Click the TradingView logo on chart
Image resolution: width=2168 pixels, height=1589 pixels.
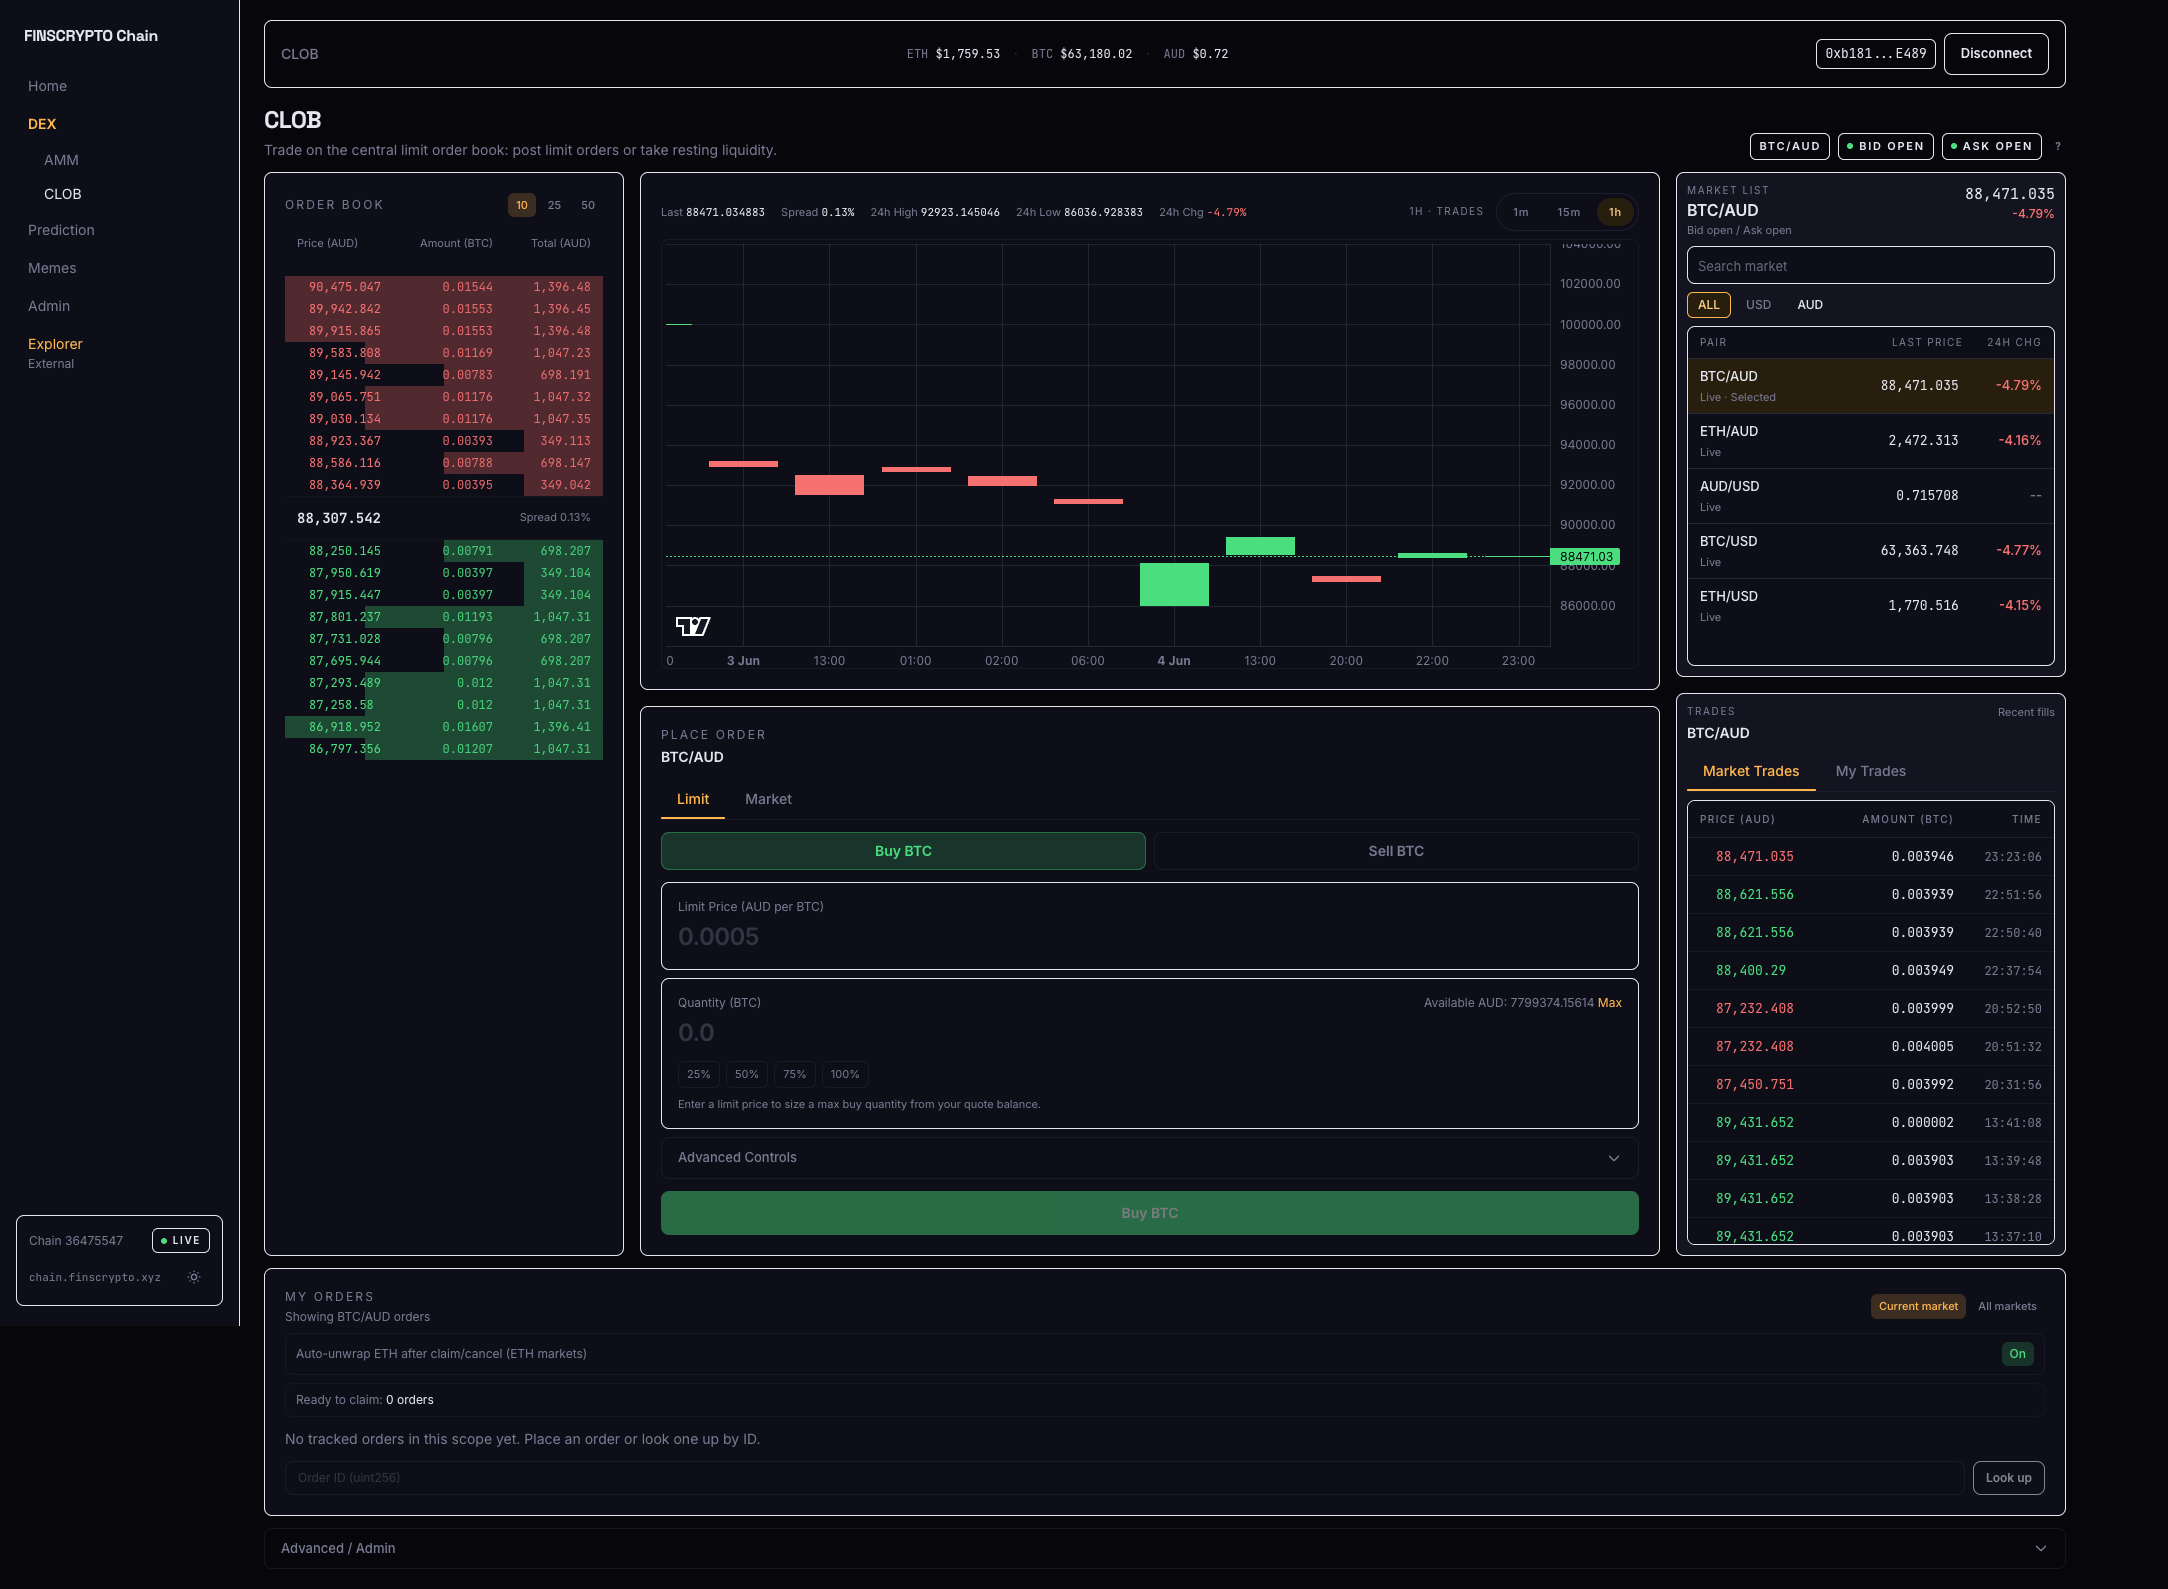693,626
